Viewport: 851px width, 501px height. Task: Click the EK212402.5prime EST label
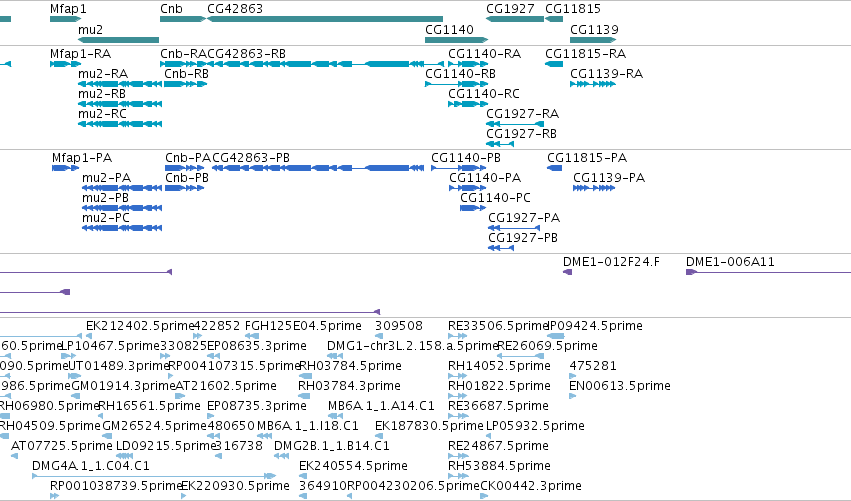tap(140, 326)
